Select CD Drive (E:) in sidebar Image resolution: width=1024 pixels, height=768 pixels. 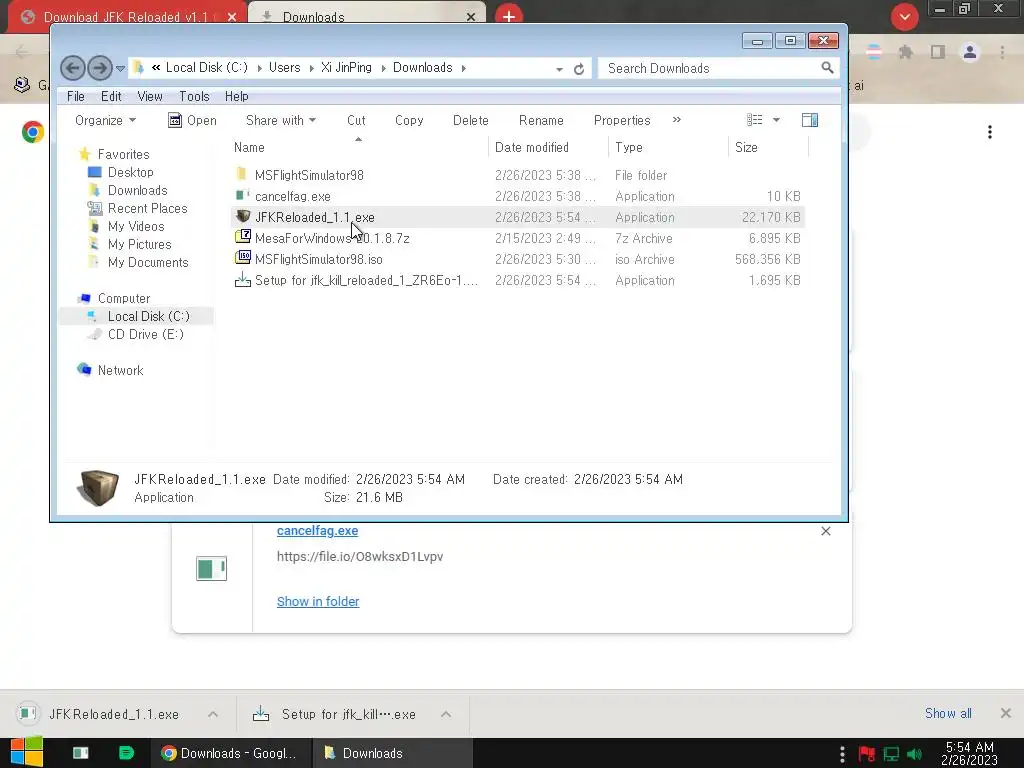pyautogui.click(x=145, y=334)
